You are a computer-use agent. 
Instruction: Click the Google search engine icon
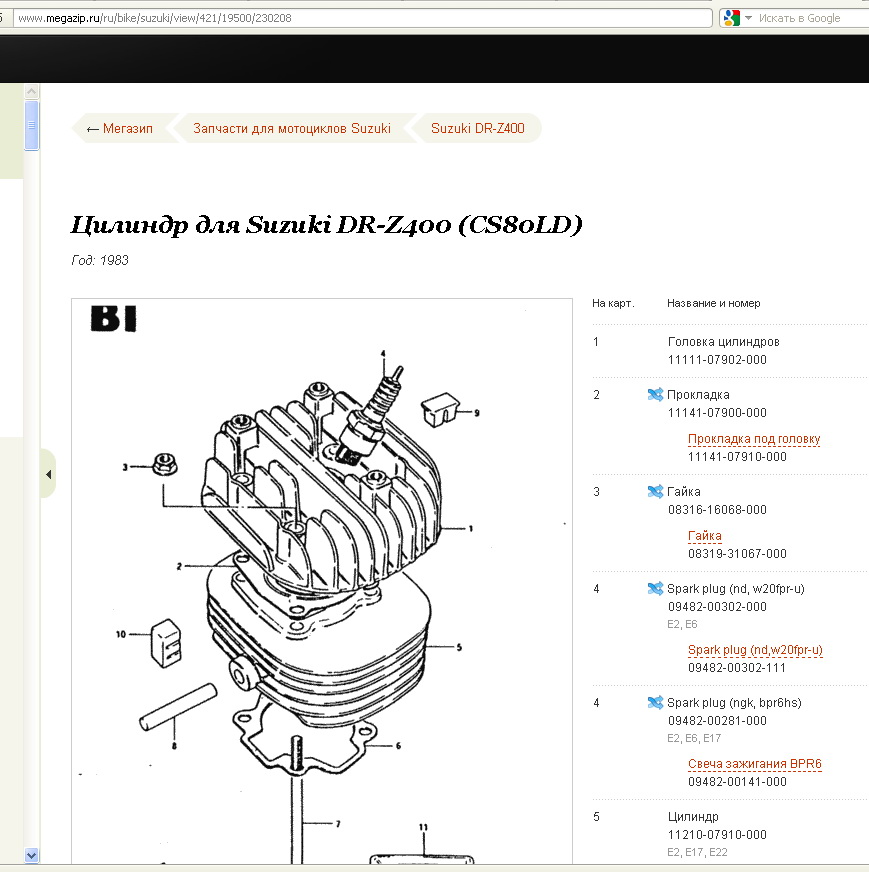click(732, 18)
